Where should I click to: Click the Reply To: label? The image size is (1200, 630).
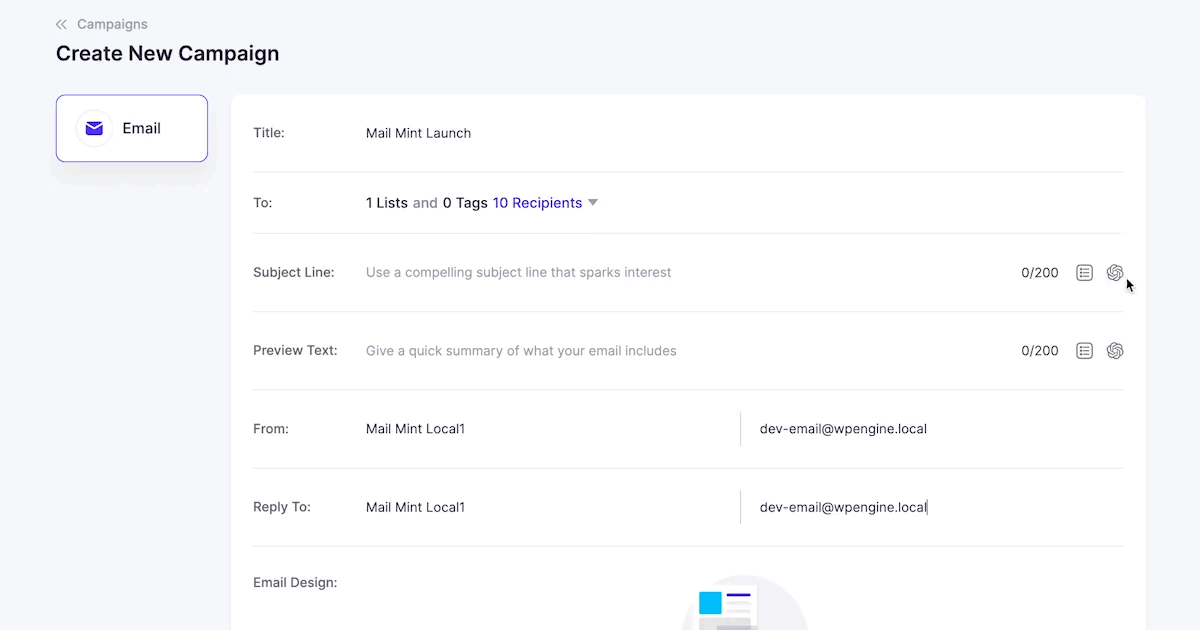pos(282,507)
